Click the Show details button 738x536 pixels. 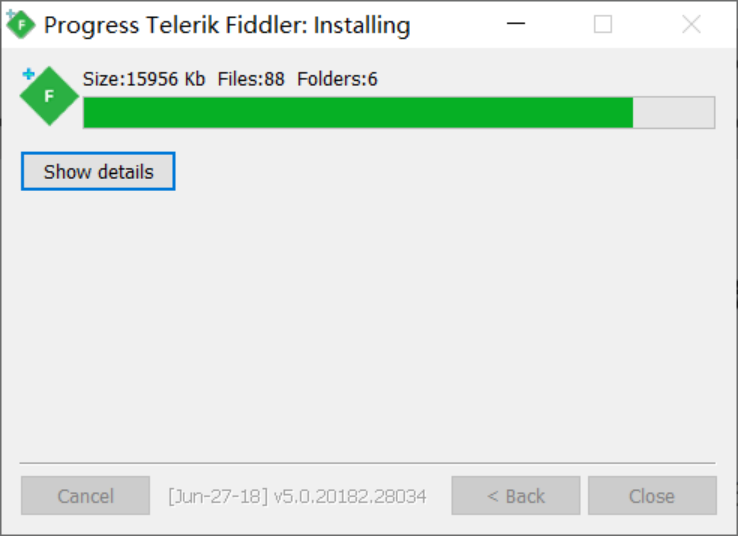98,171
